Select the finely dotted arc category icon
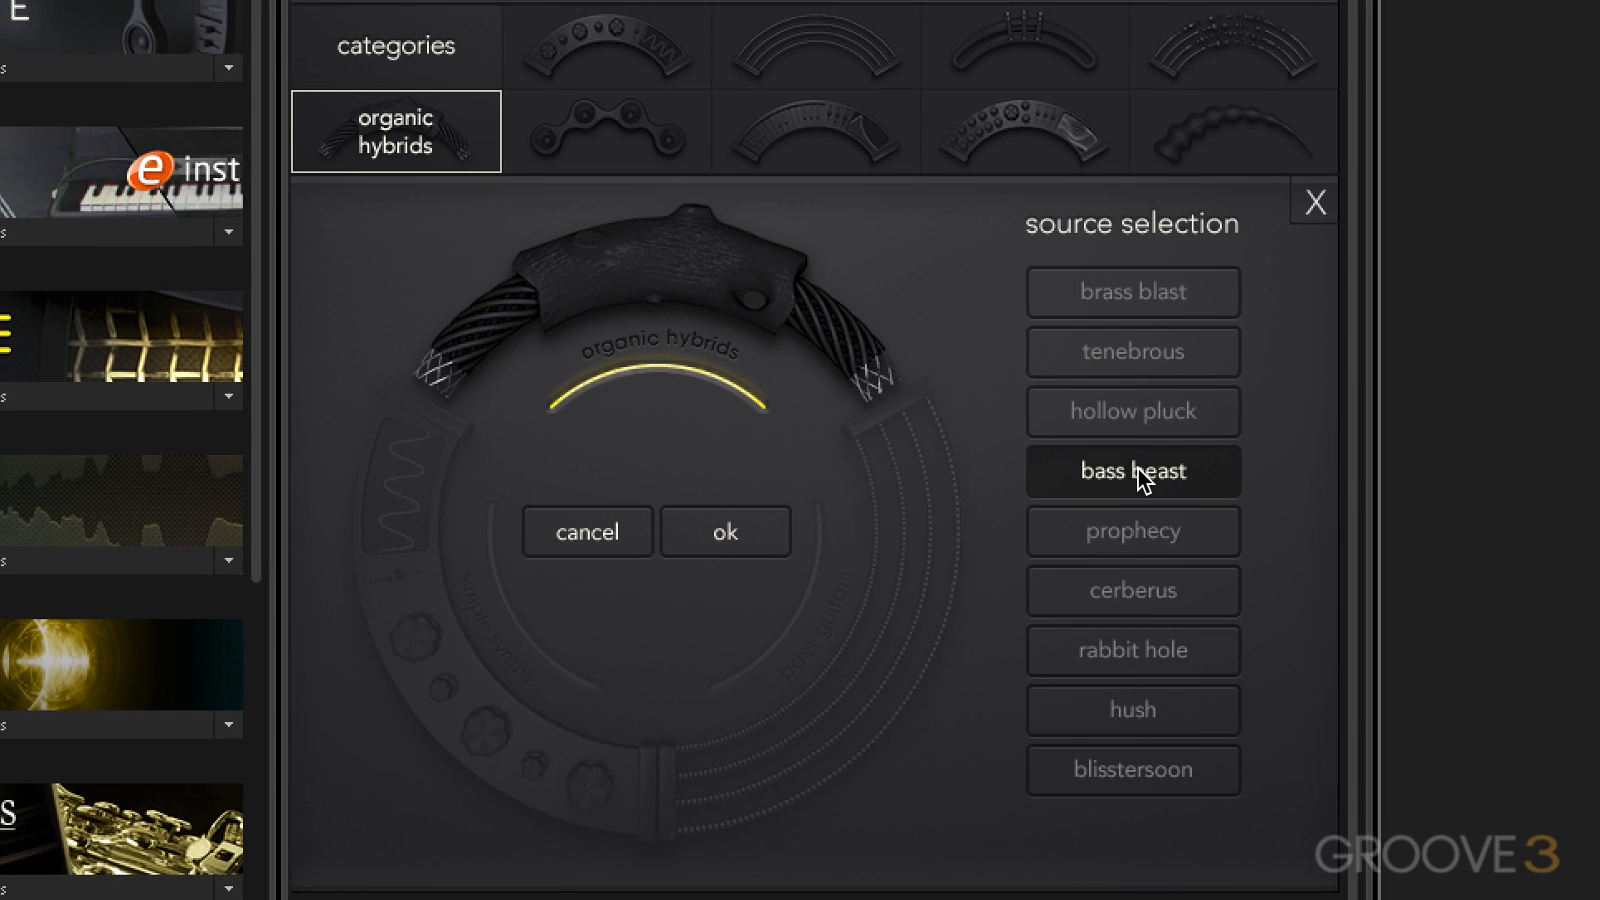Screen dimensions: 1600x900 1233,46
